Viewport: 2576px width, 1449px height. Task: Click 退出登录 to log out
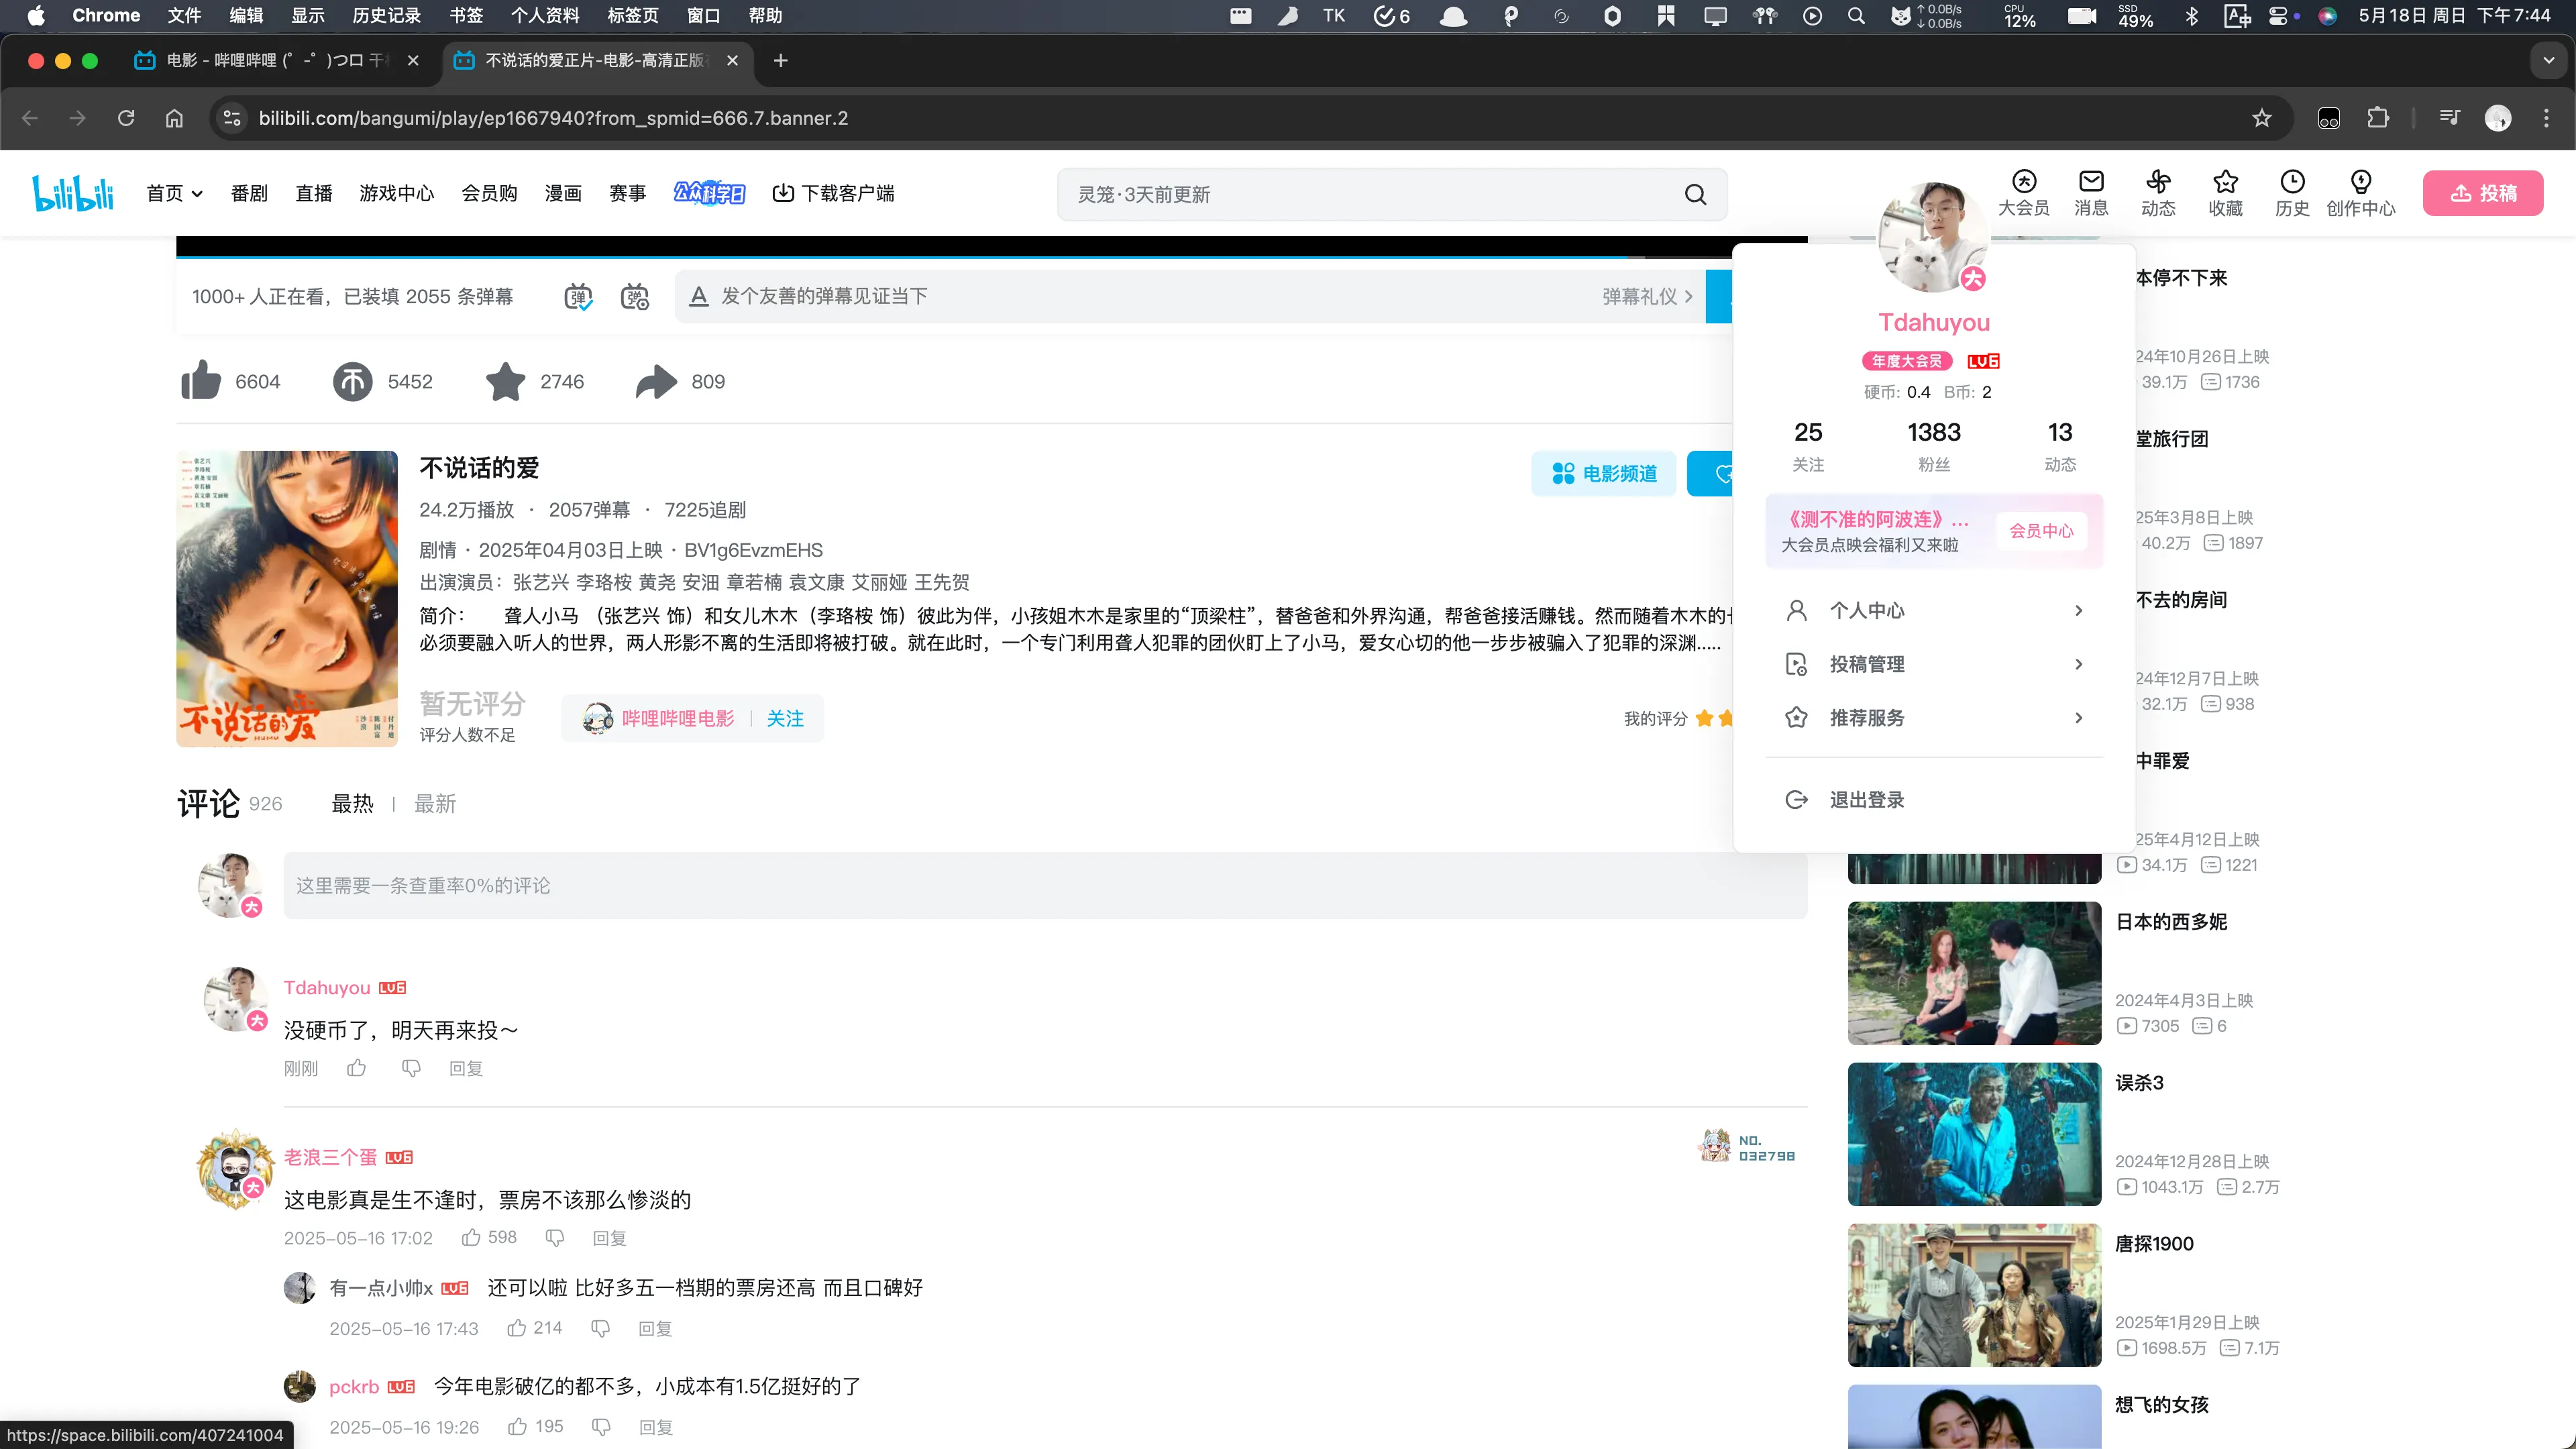(1866, 799)
